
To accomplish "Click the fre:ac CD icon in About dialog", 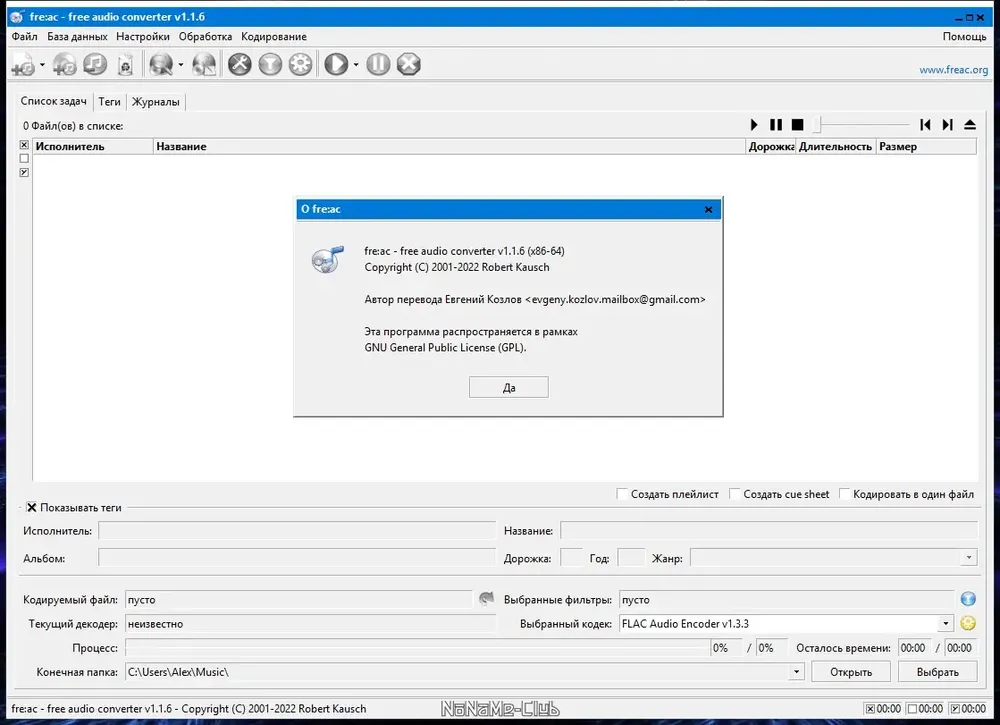I will click(x=328, y=260).
